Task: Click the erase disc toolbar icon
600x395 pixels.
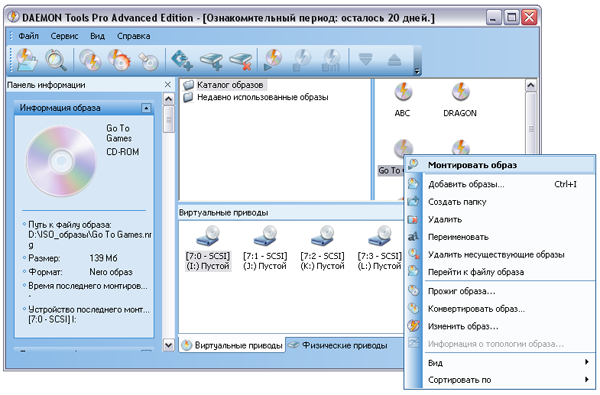Action: point(148,60)
